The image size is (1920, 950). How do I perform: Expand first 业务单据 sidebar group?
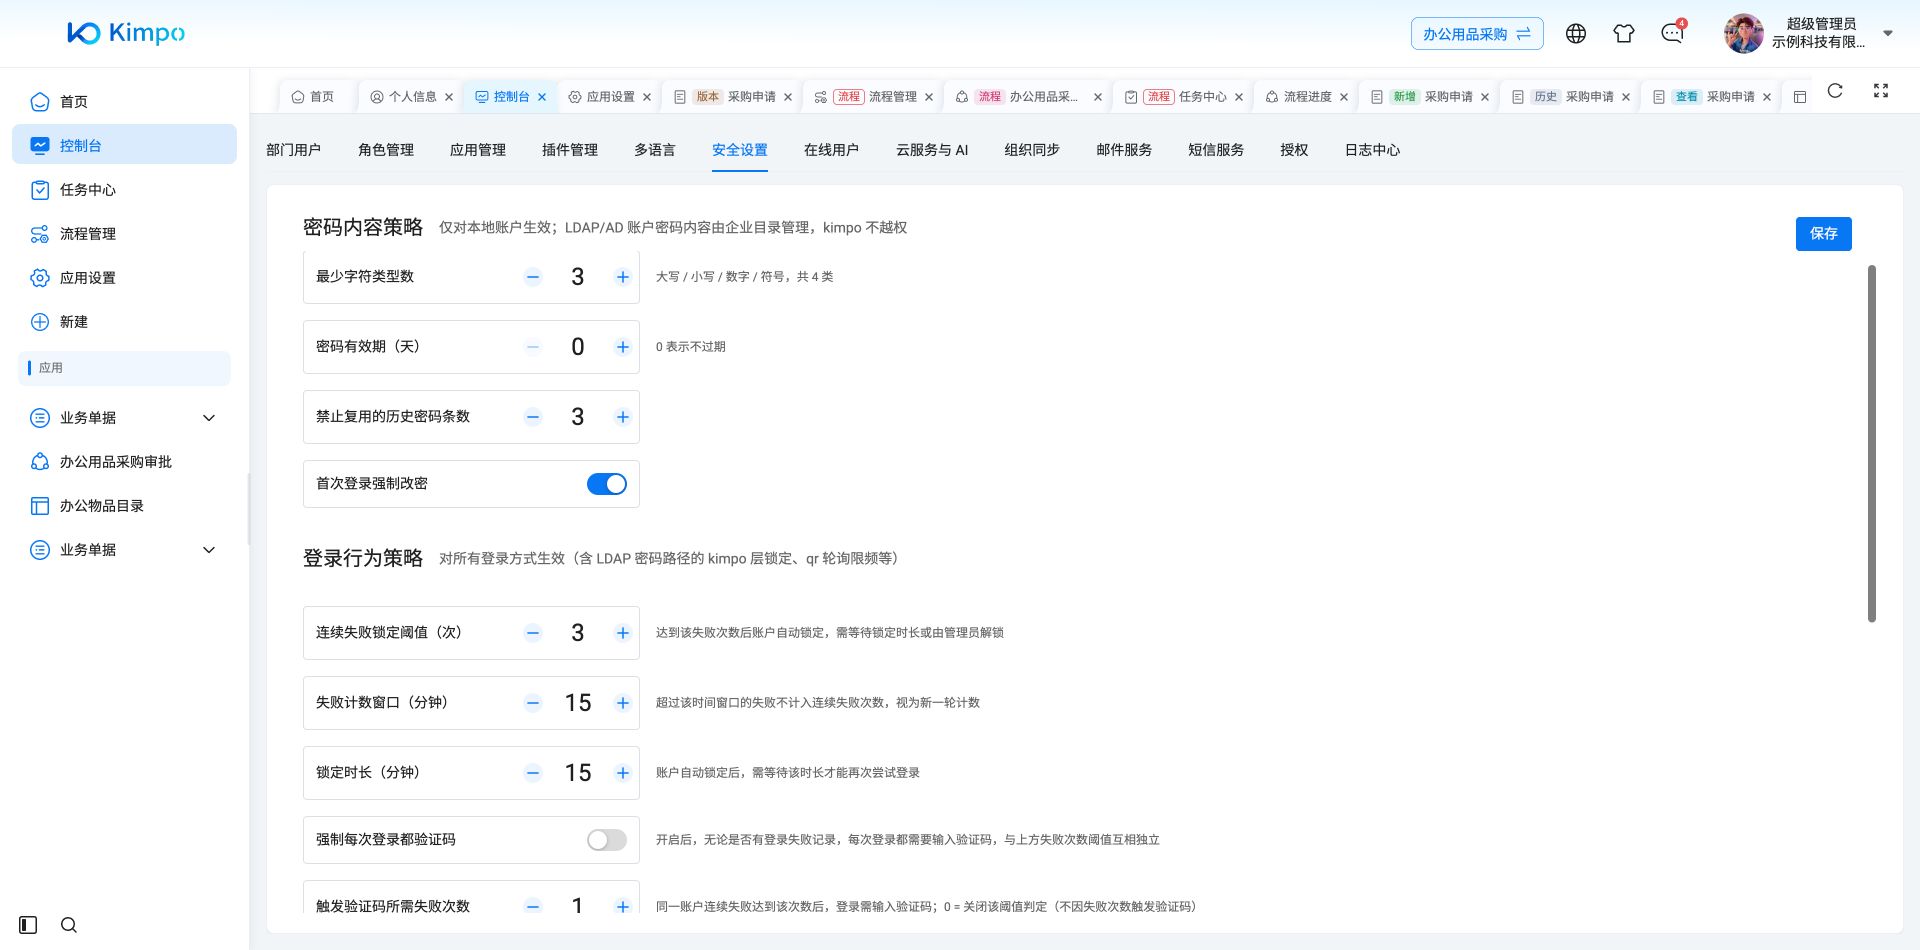124,418
